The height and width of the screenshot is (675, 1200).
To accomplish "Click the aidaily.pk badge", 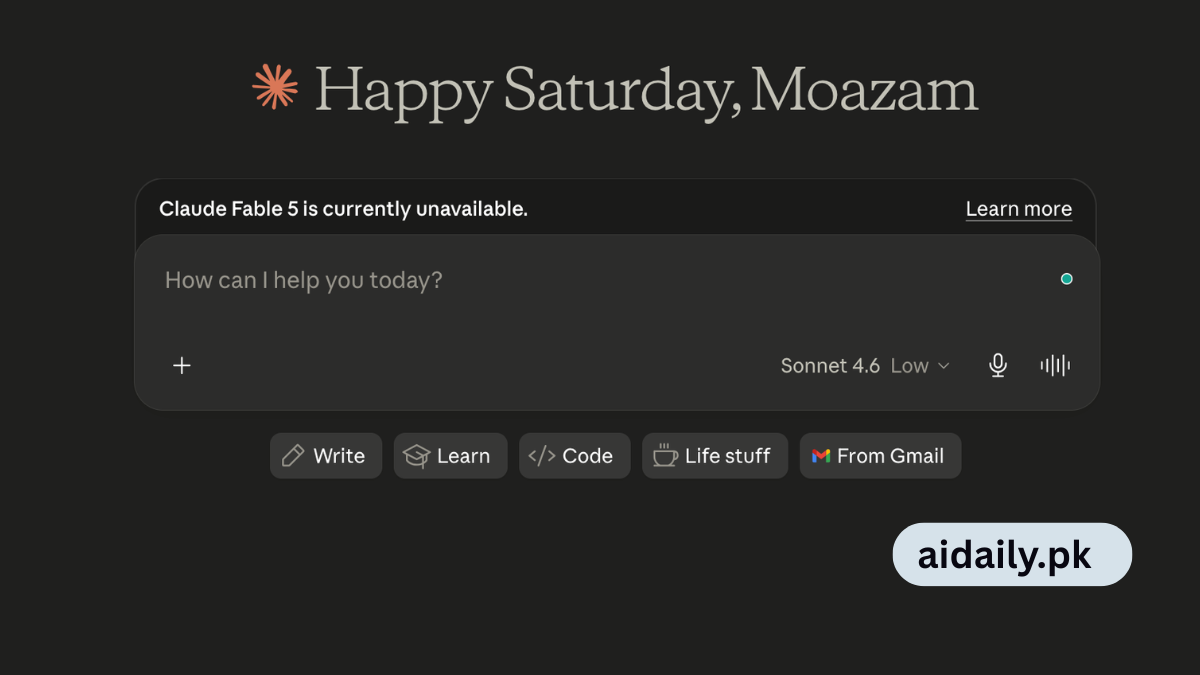I will click(x=1012, y=554).
